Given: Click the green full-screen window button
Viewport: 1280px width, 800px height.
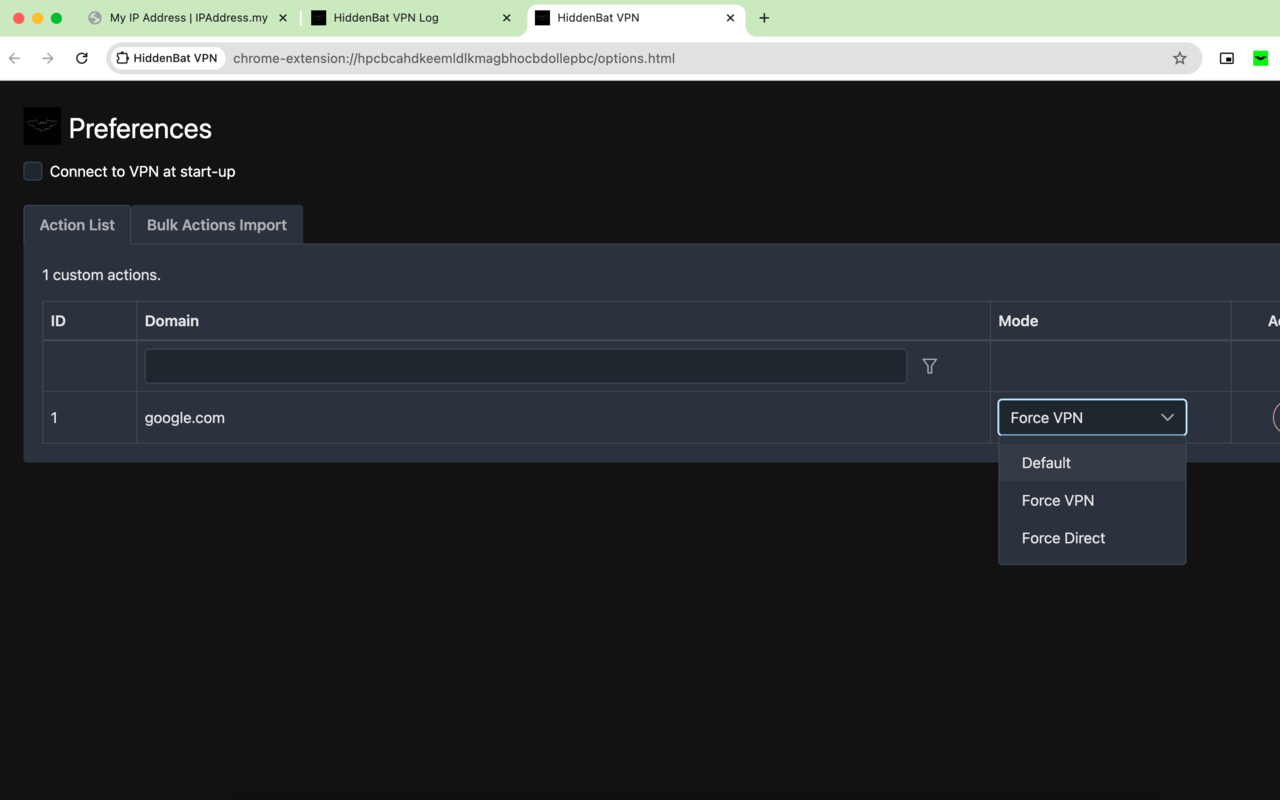Looking at the screenshot, I should pos(57,18).
